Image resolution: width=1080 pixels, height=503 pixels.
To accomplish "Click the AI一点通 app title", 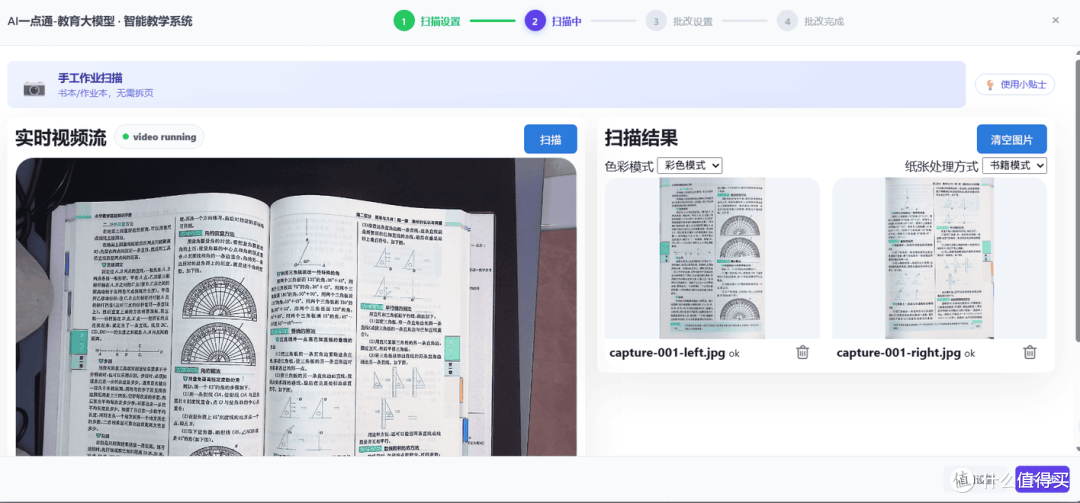I will click(100, 21).
